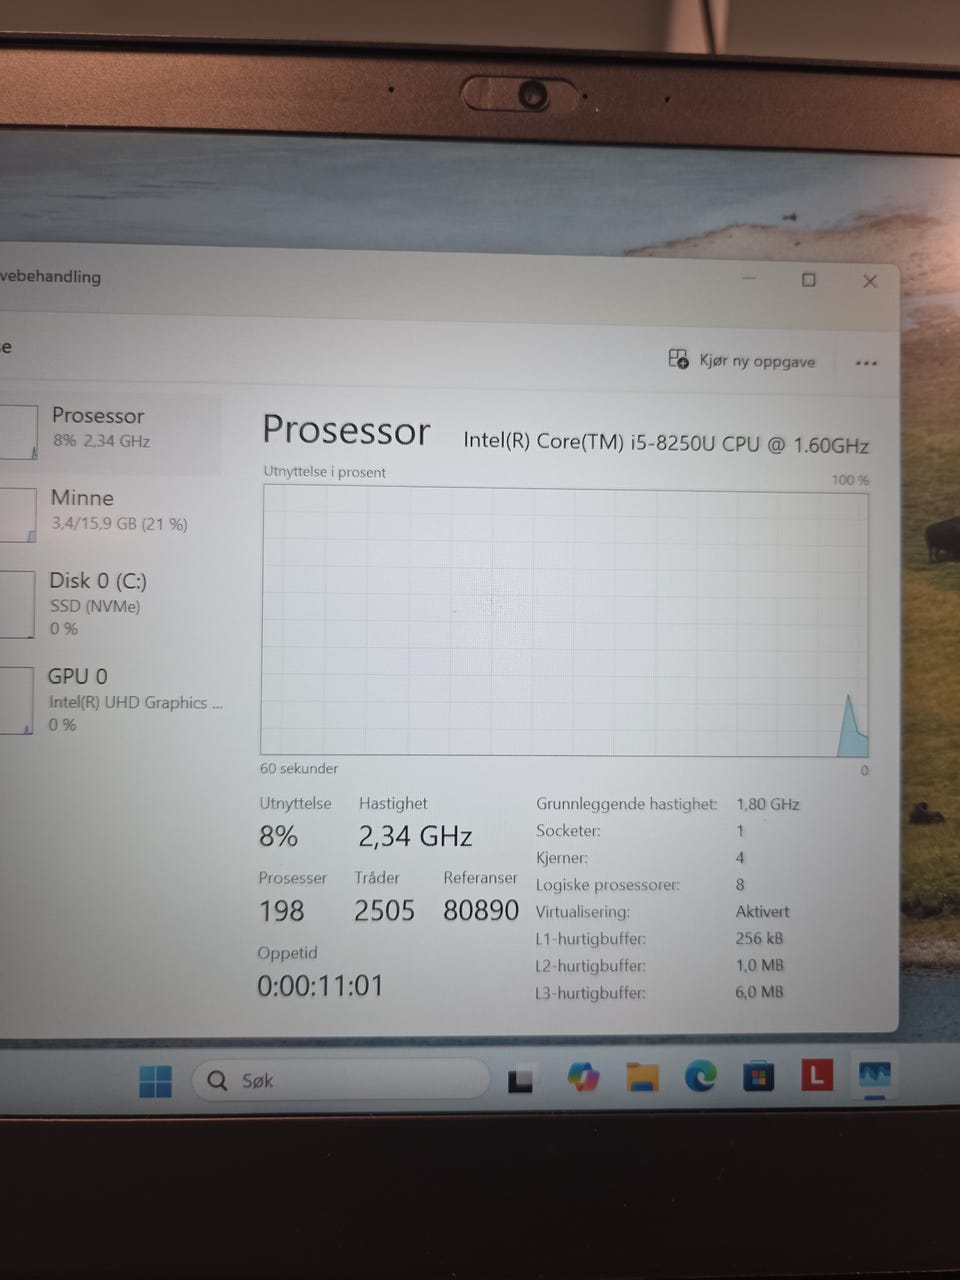
Task: Click the Disk 0 mini graph thumbnail
Action: click(17, 603)
